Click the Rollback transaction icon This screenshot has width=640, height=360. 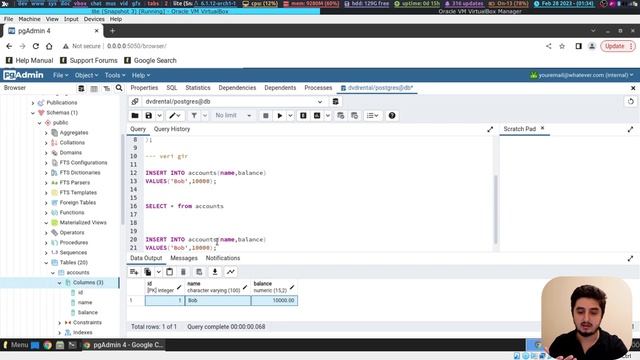(354, 116)
